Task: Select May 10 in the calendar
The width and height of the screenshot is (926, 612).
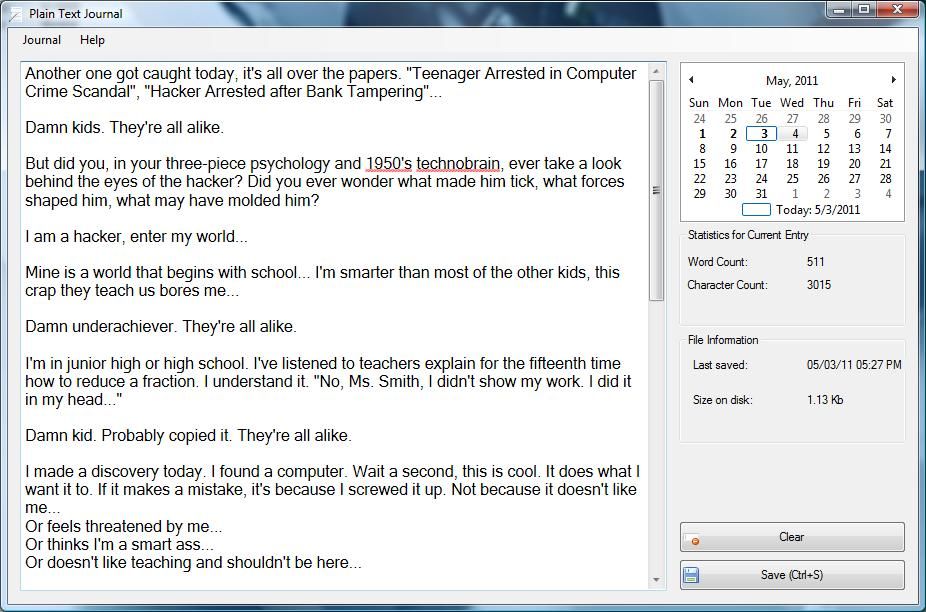Action: [761, 149]
